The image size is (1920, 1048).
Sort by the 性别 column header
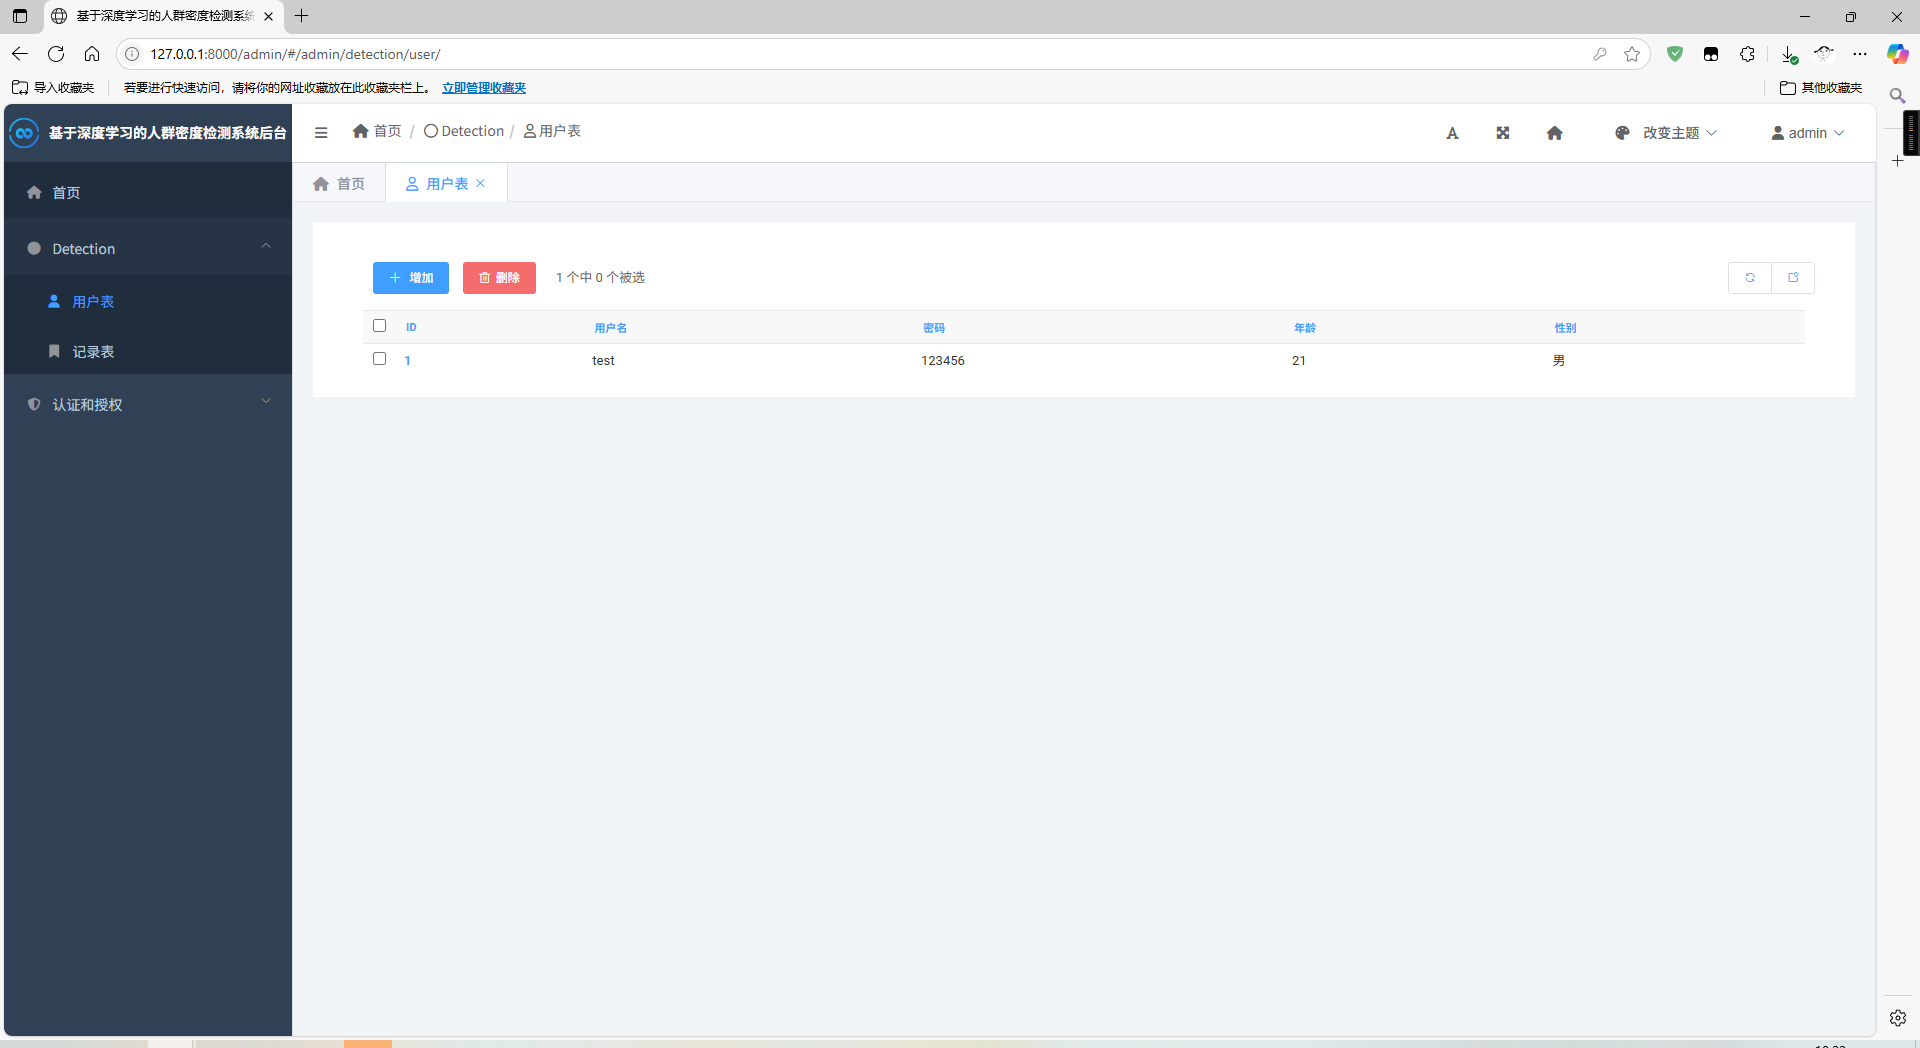click(x=1565, y=328)
